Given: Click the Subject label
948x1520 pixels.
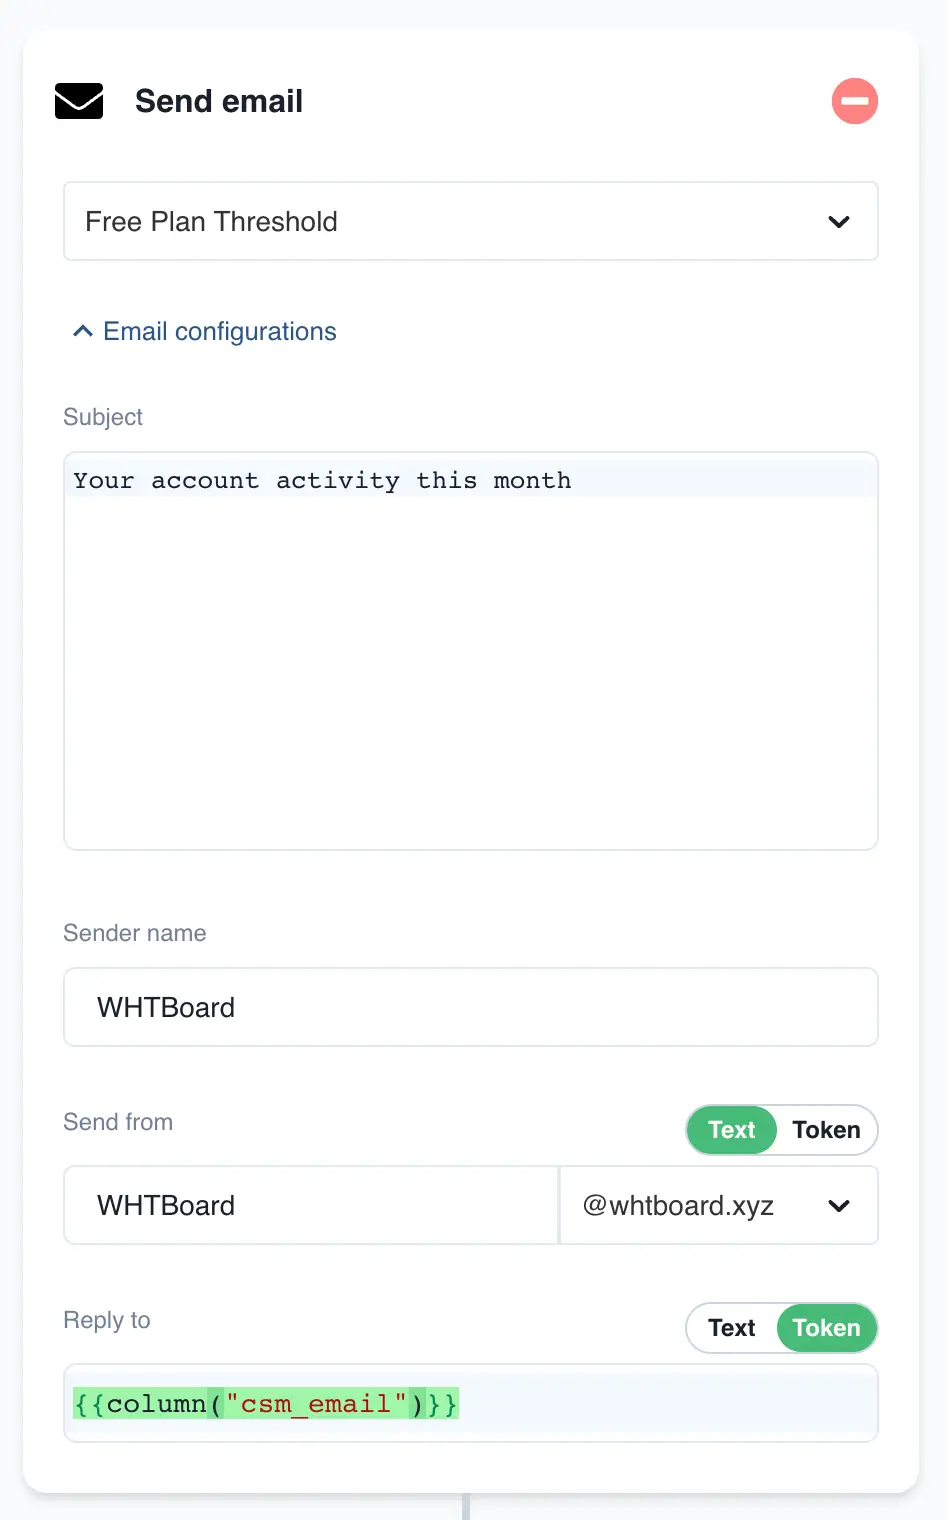Looking at the screenshot, I should 103,417.
